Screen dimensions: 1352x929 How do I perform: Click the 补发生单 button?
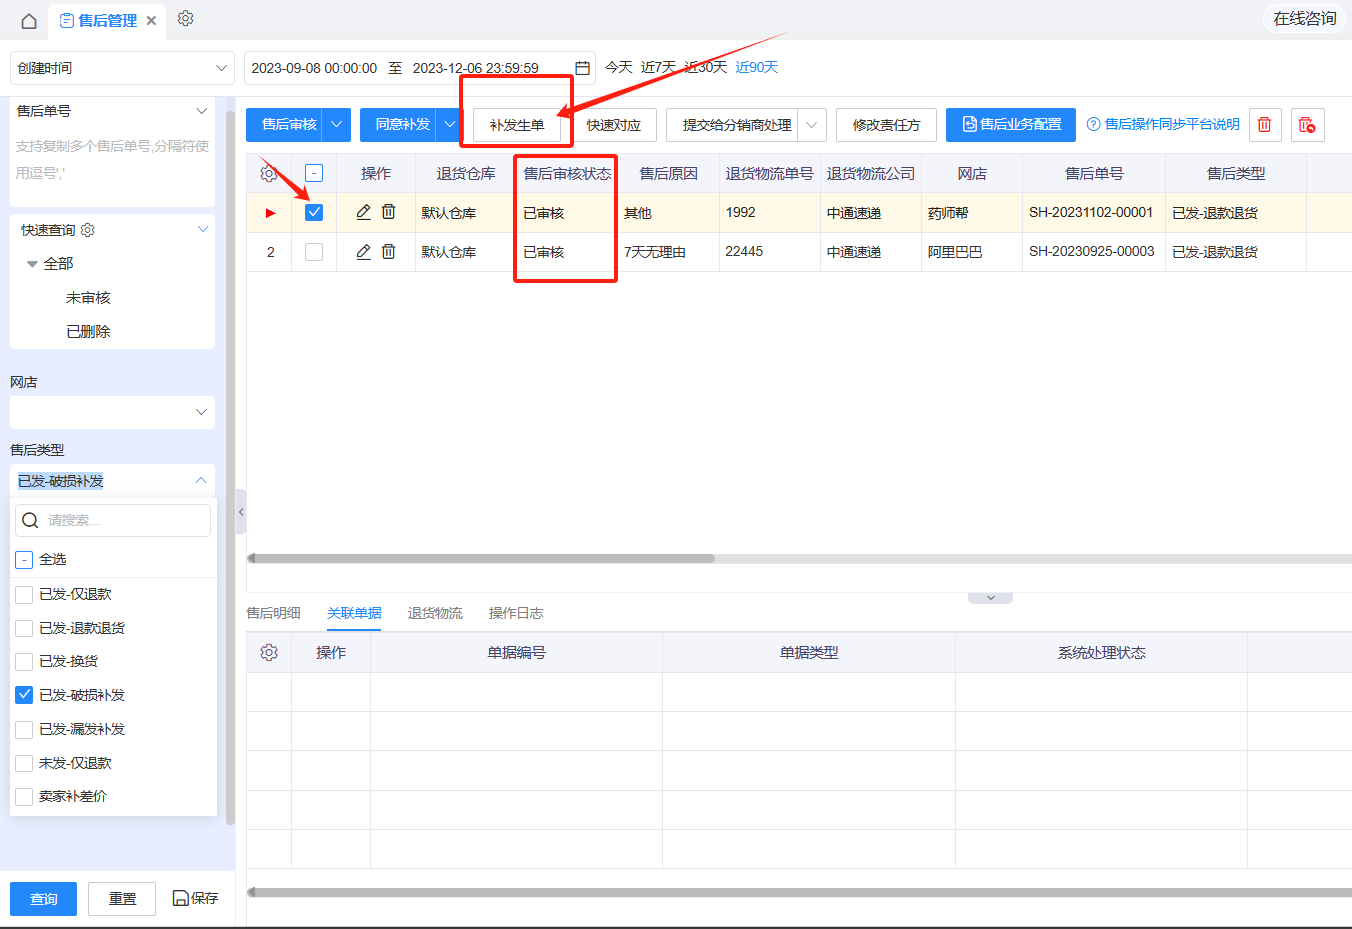click(x=517, y=125)
